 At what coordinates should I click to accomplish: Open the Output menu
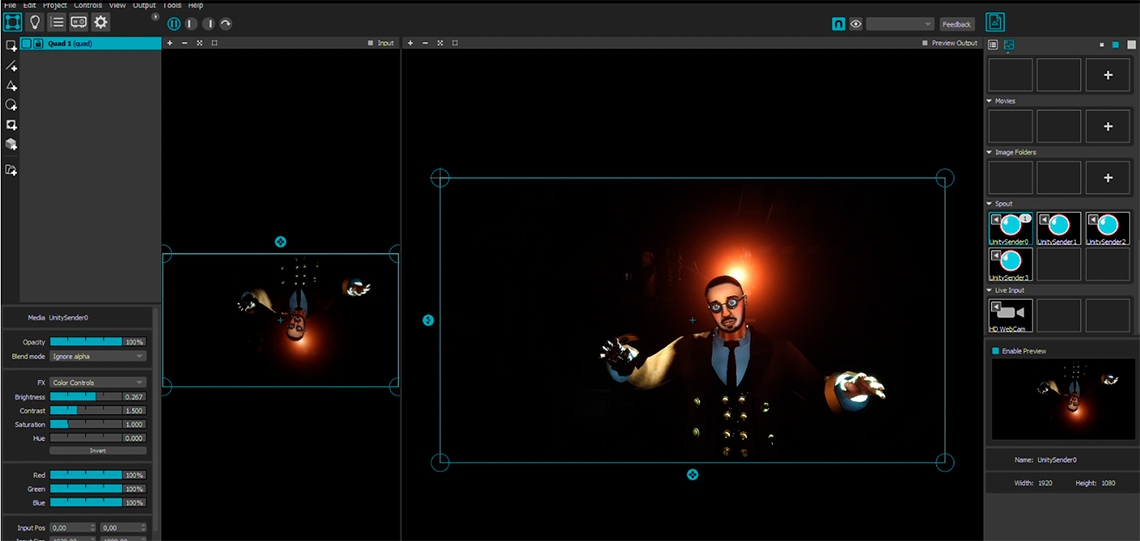click(144, 5)
